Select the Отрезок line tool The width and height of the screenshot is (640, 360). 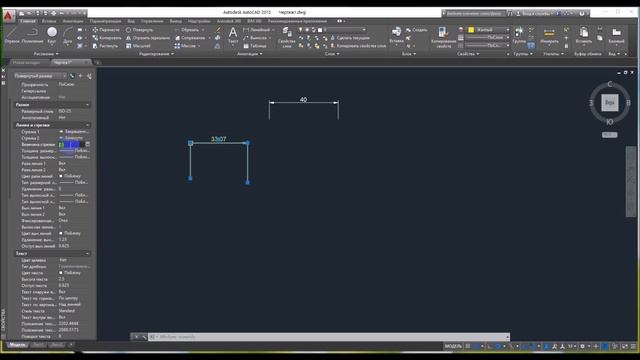click(x=12, y=35)
